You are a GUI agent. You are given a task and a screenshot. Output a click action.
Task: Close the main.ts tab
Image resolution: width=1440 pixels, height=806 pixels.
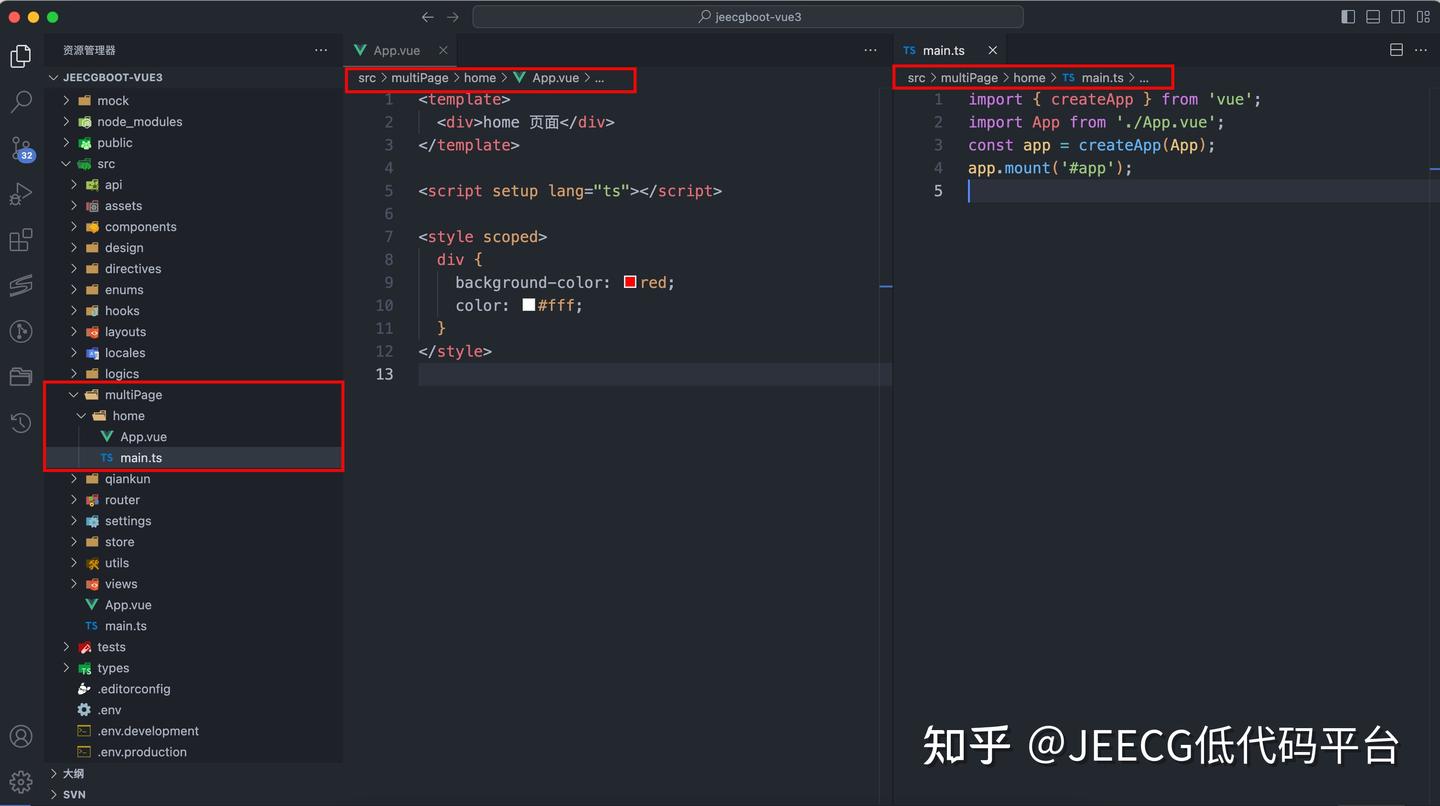[992, 50]
